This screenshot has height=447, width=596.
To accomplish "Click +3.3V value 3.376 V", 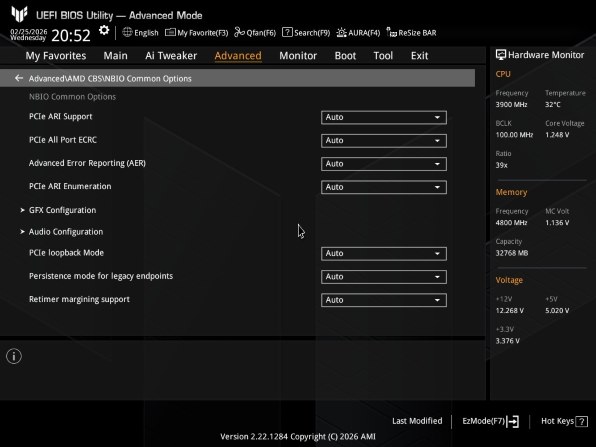I will (x=507, y=341).
